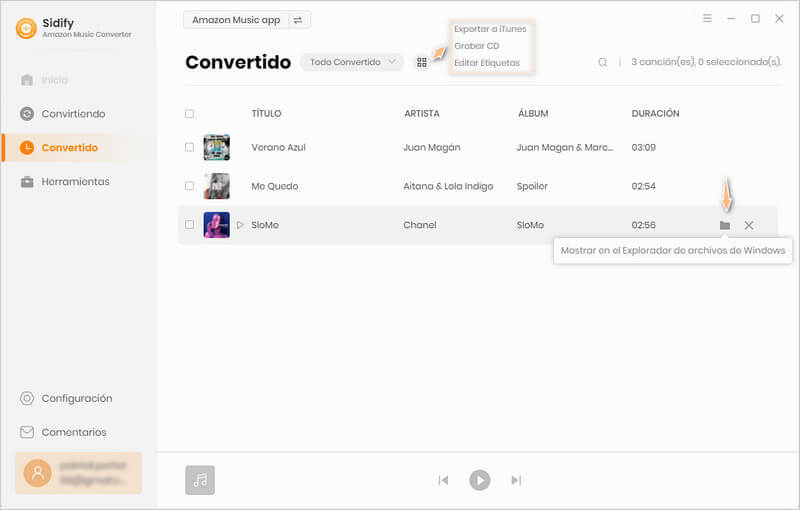This screenshot has width=800, height=510.
Task: Click the Spoiler album cell
Action: [x=532, y=186]
